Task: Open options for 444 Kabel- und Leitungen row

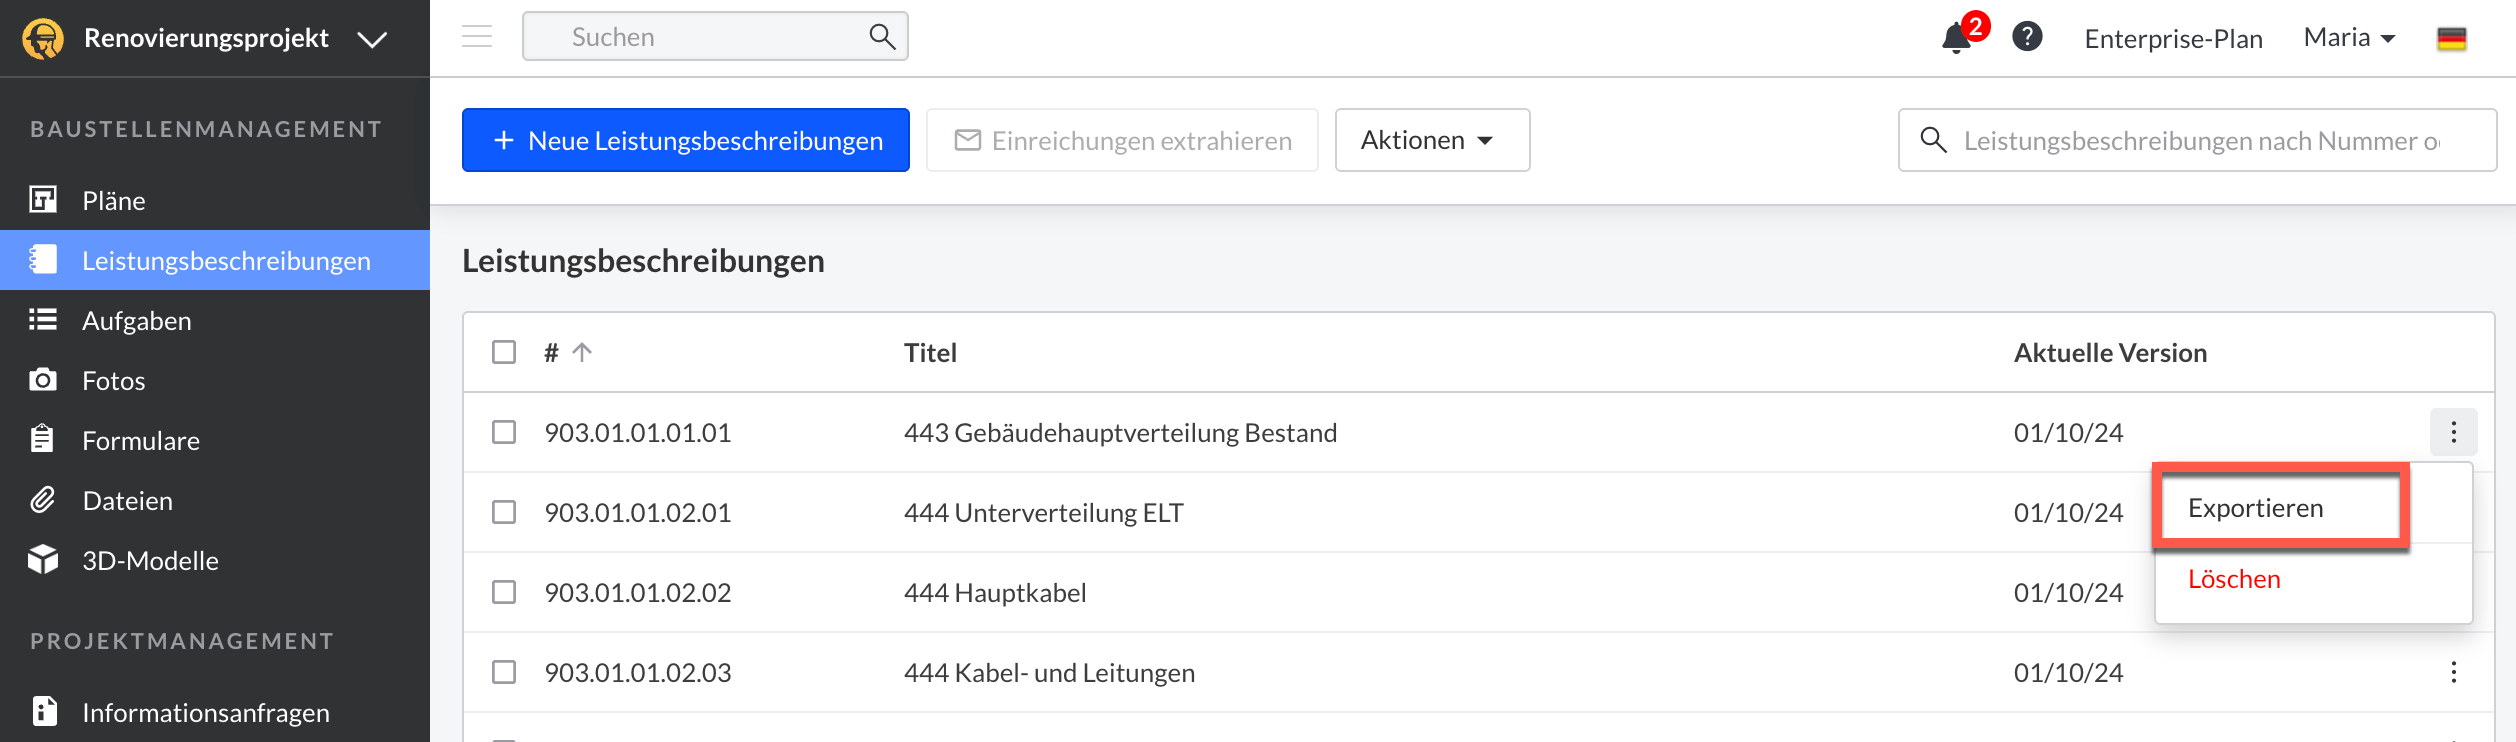Action: tap(2453, 672)
